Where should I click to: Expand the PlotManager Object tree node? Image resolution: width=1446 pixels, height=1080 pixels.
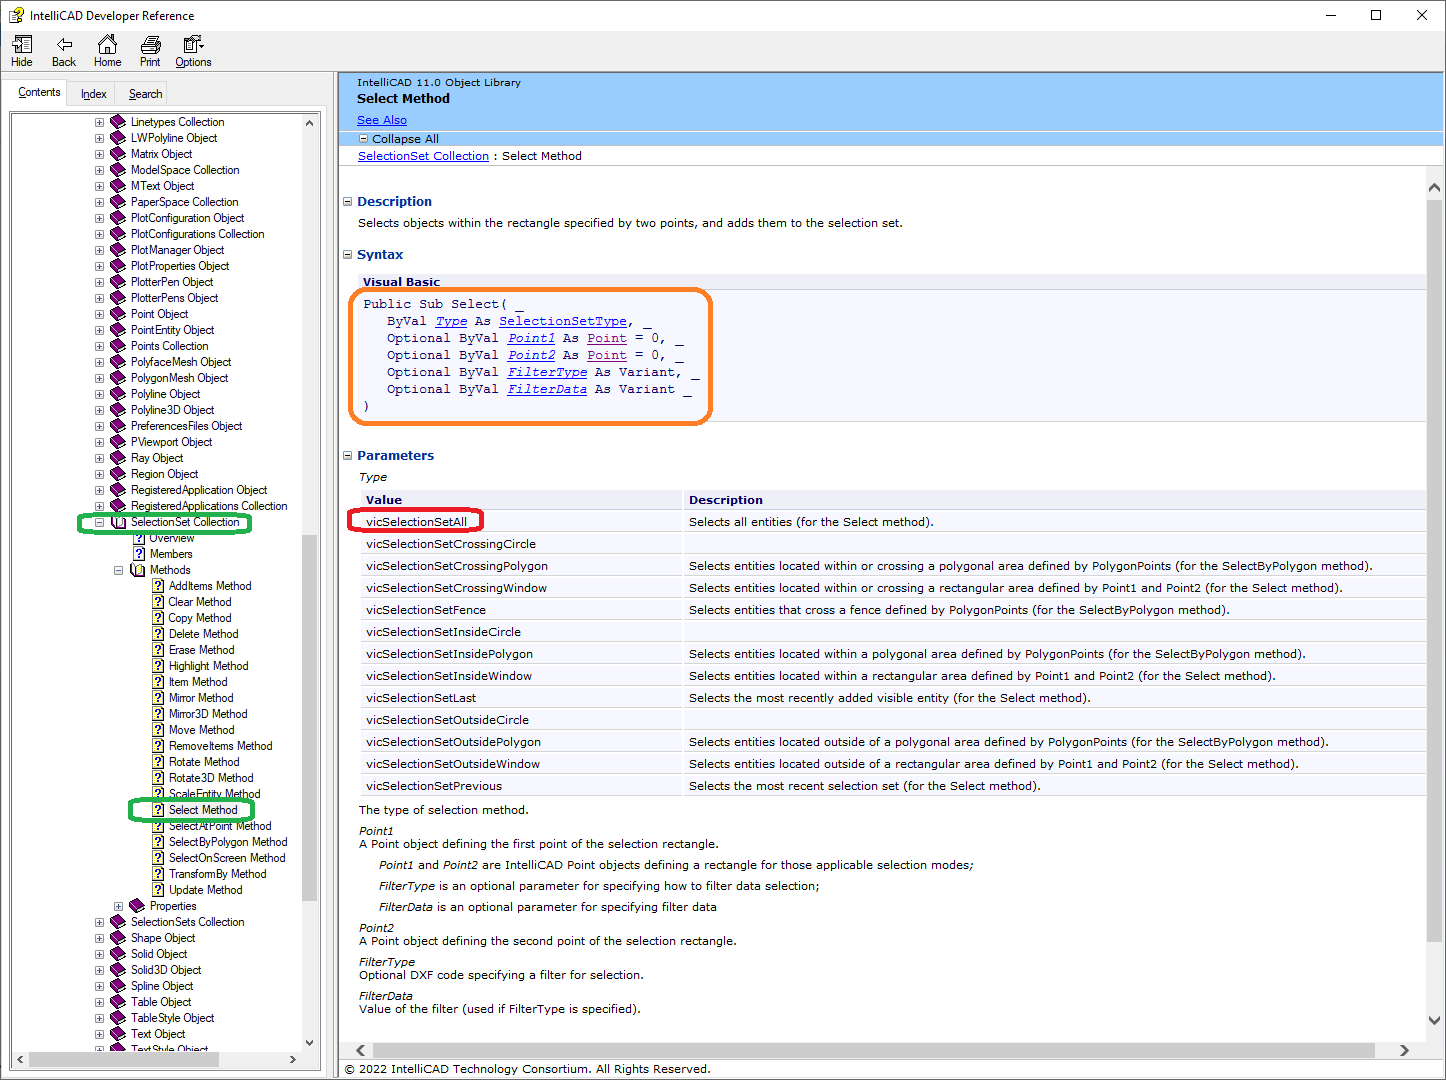point(99,250)
